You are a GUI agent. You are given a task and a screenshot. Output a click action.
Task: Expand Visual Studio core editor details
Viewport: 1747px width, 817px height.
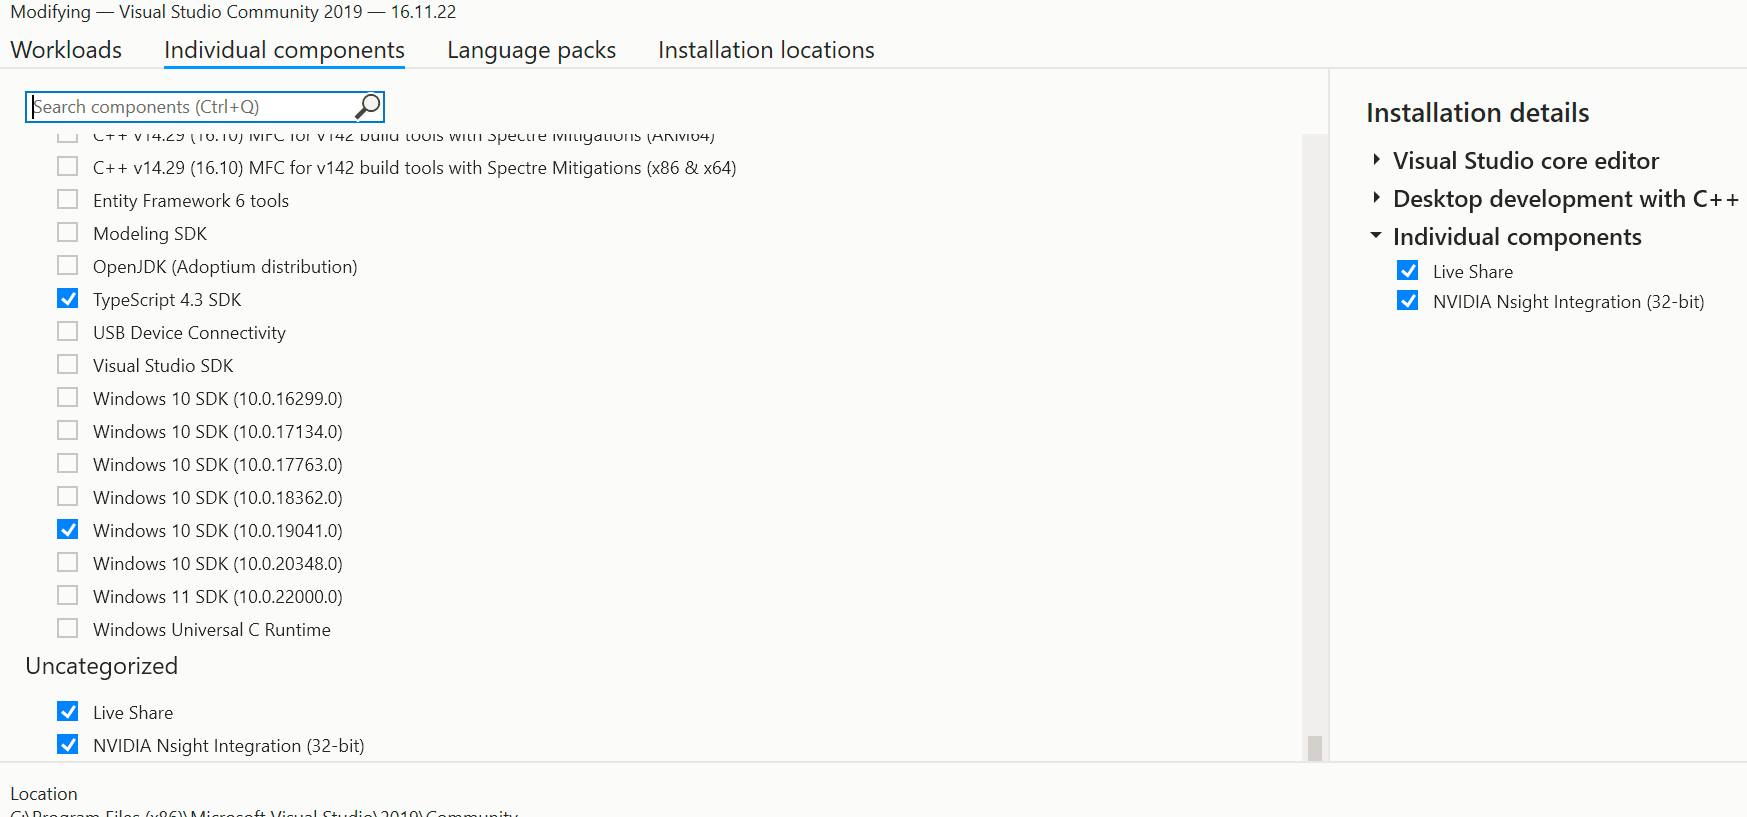click(x=1377, y=159)
